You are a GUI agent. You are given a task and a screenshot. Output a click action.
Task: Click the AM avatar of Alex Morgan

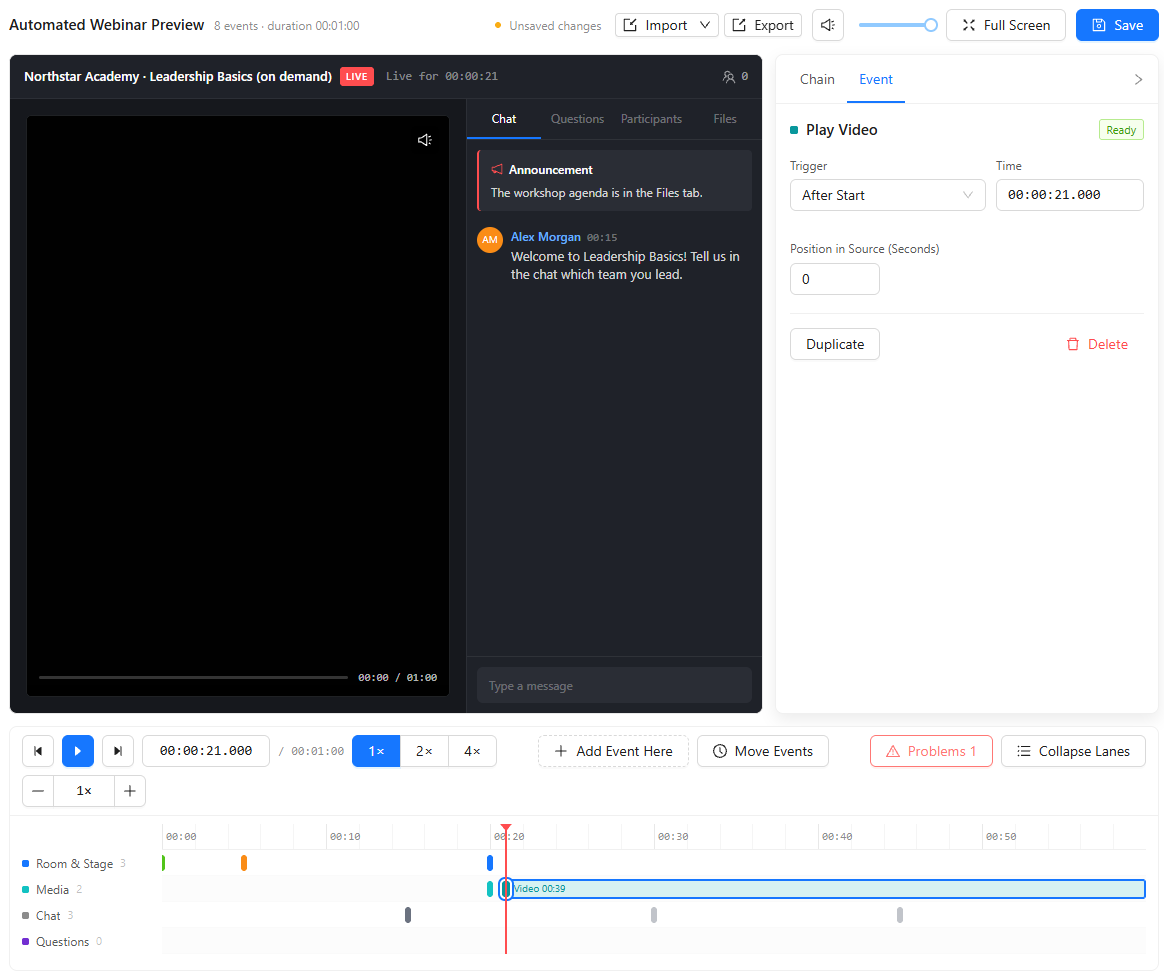[x=490, y=240]
